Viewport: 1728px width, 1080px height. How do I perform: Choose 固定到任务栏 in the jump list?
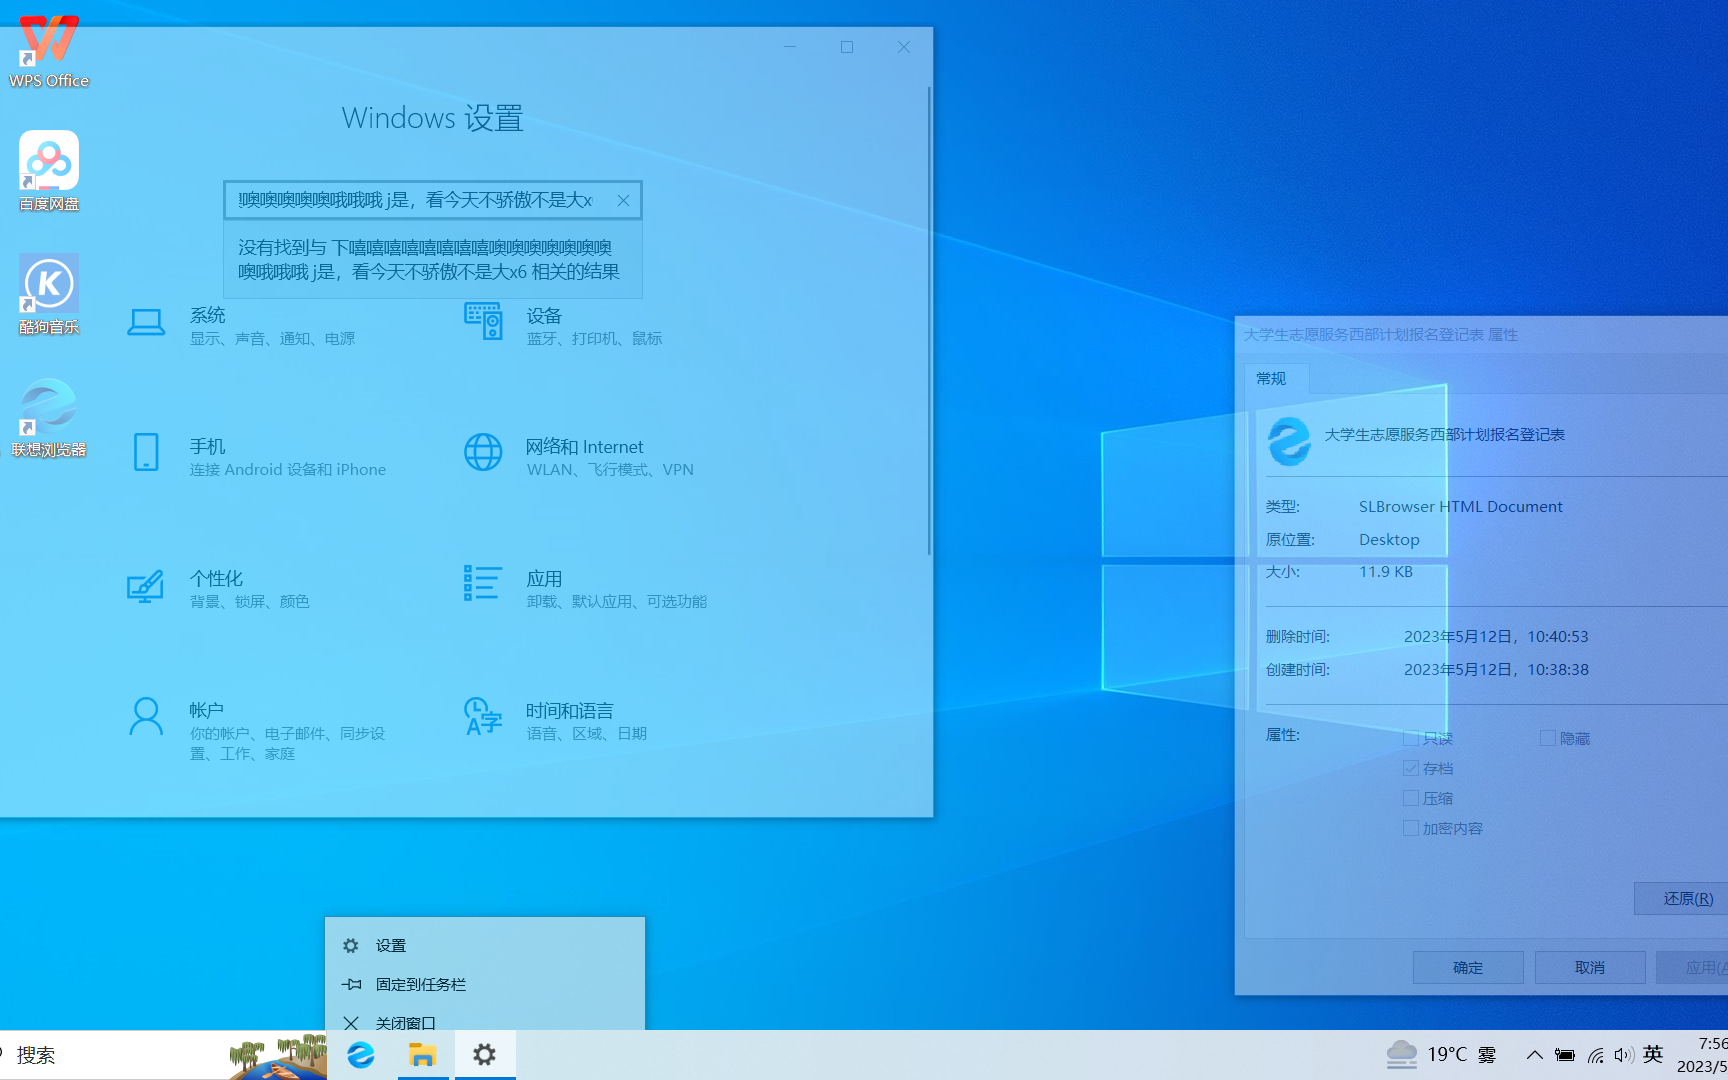click(484, 984)
